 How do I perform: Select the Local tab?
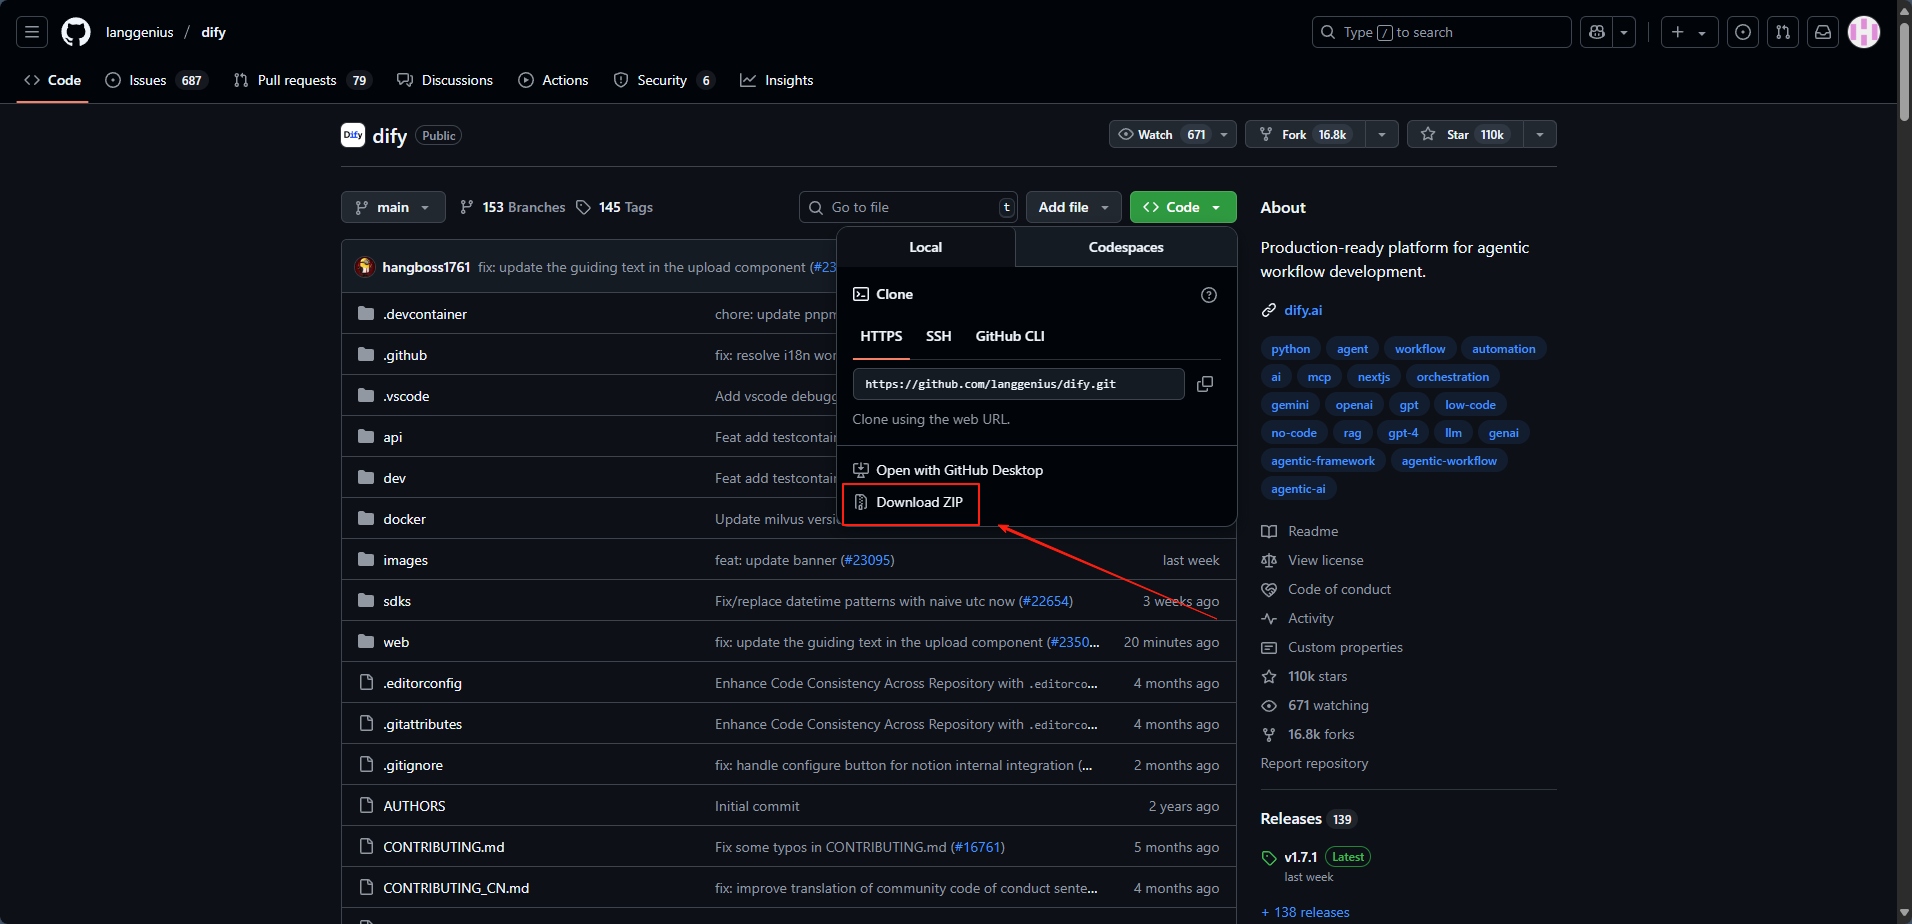[x=926, y=247]
